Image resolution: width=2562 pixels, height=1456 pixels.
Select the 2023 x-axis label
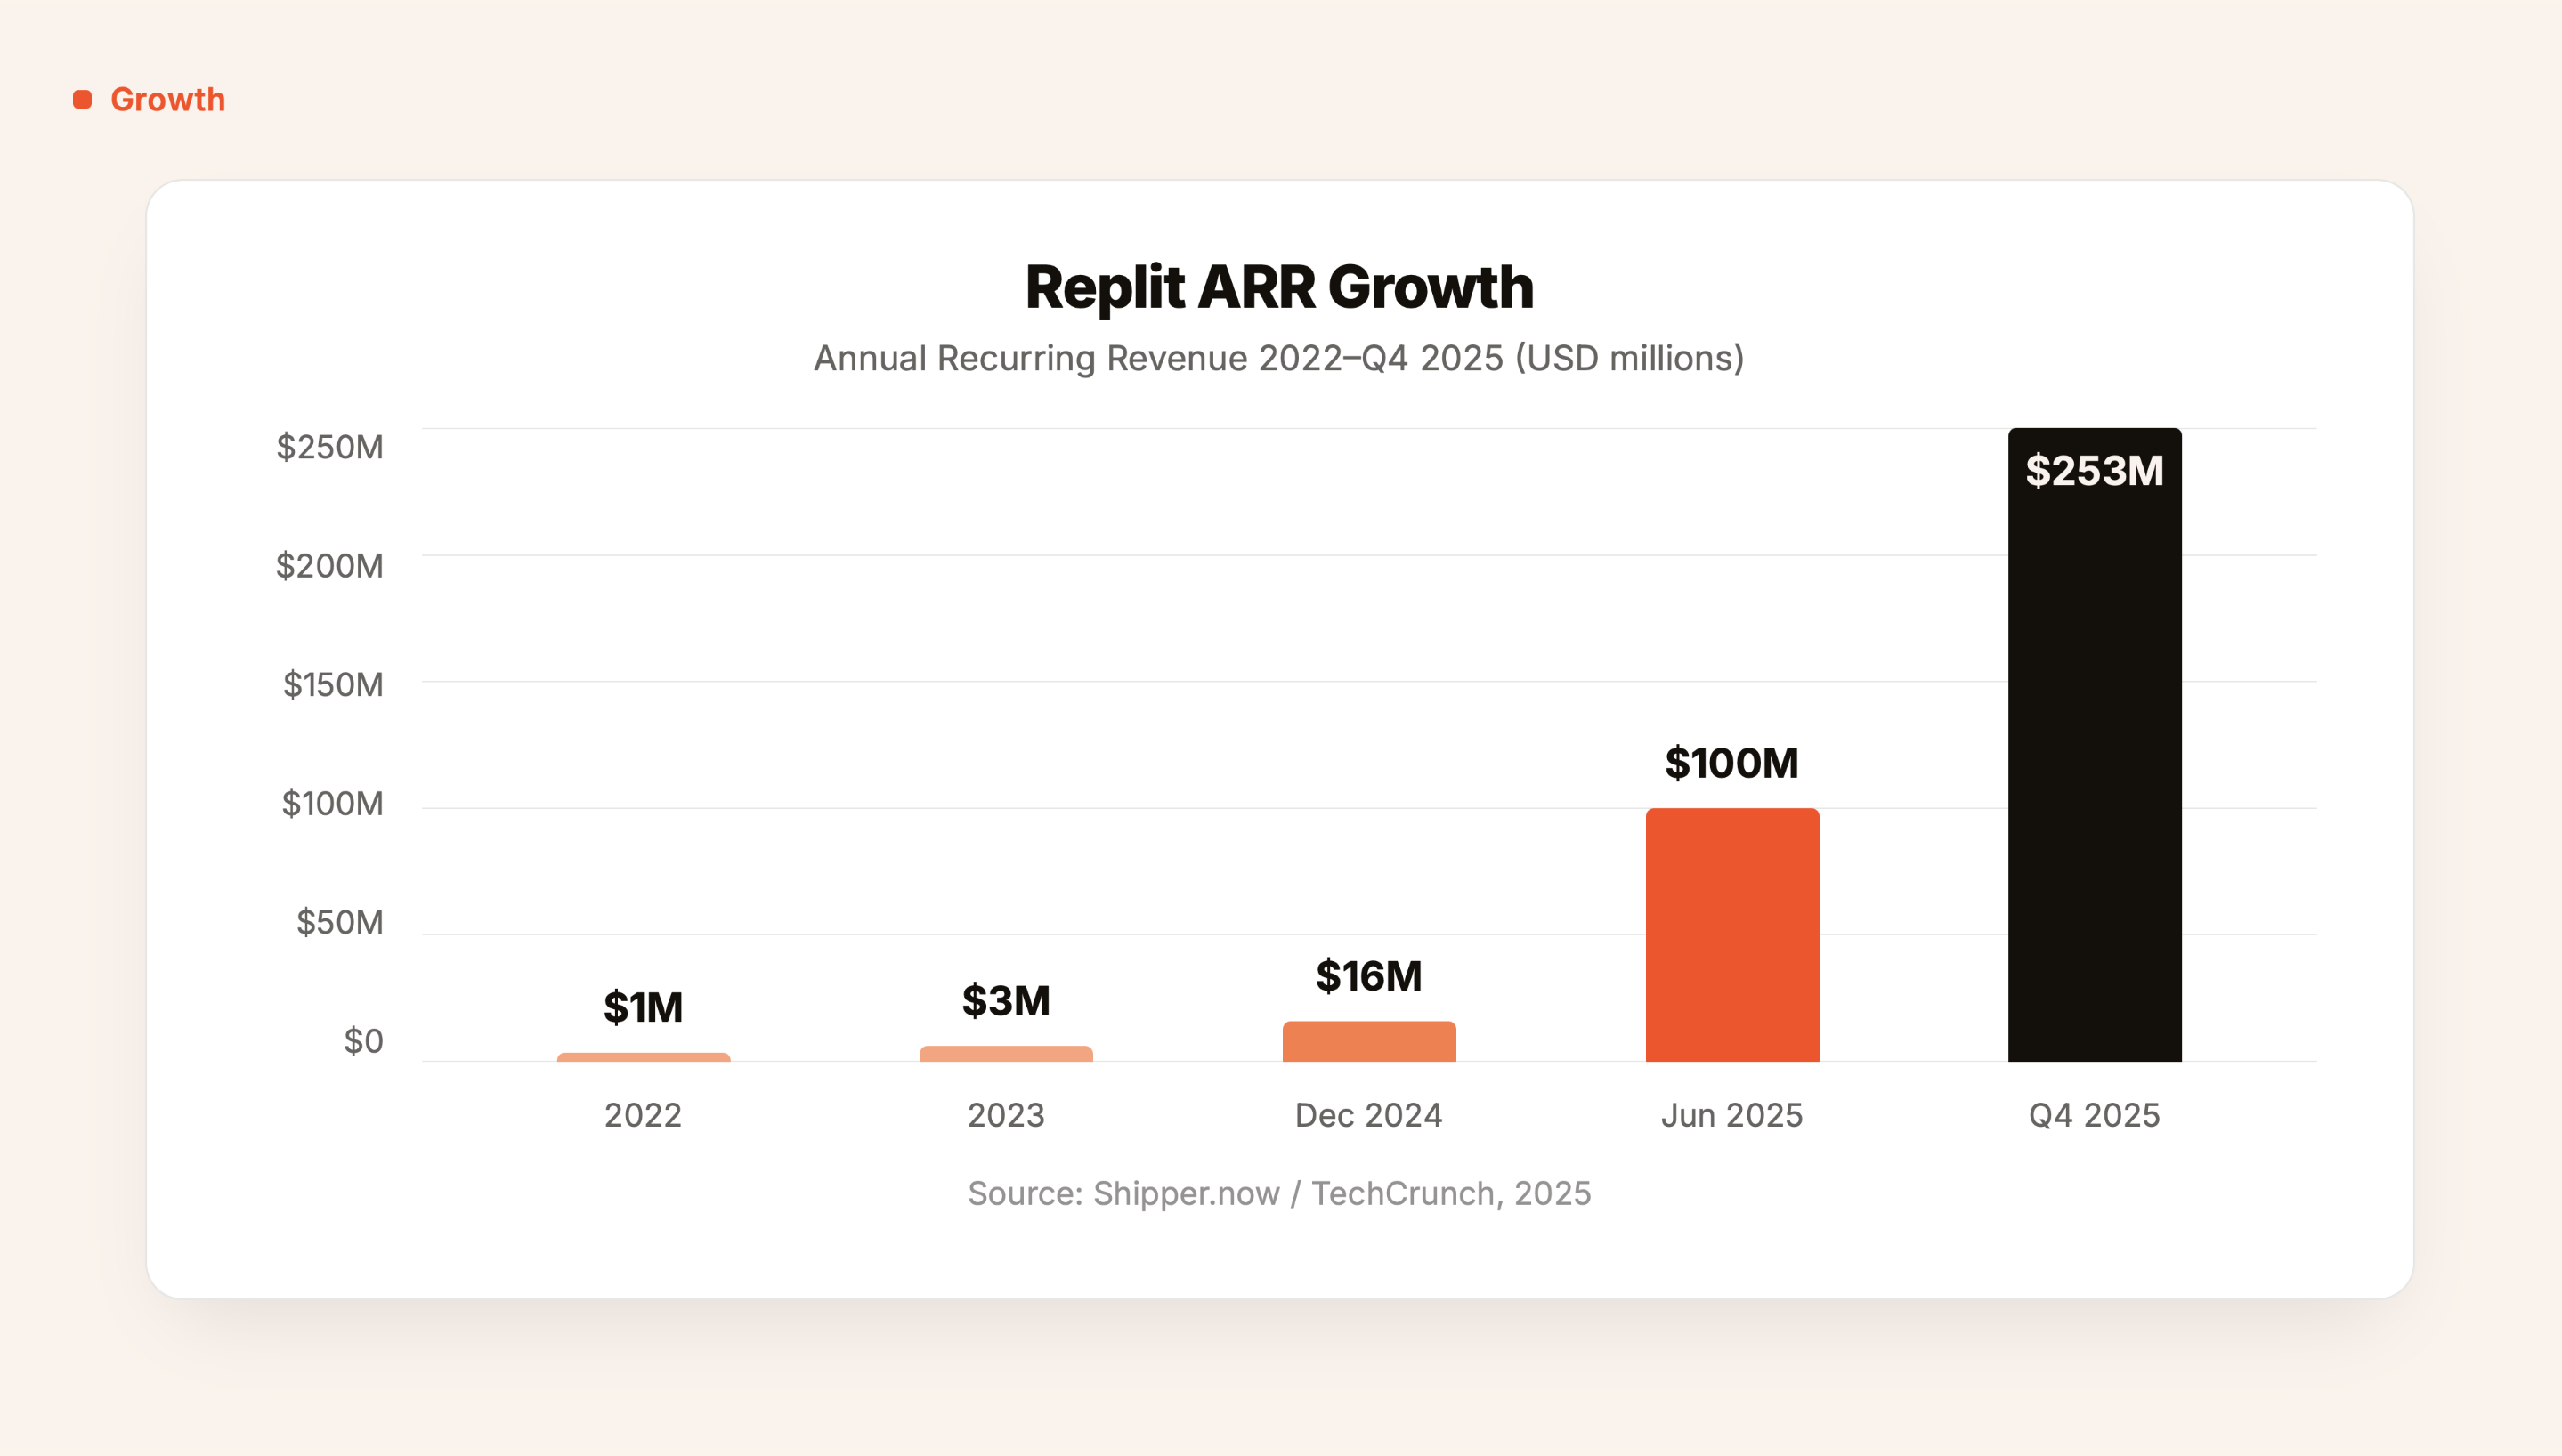click(x=1006, y=1115)
